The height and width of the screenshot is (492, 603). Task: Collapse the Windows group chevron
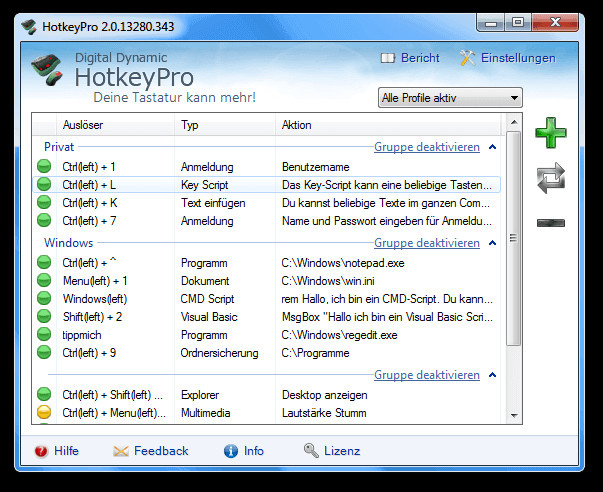point(492,243)
